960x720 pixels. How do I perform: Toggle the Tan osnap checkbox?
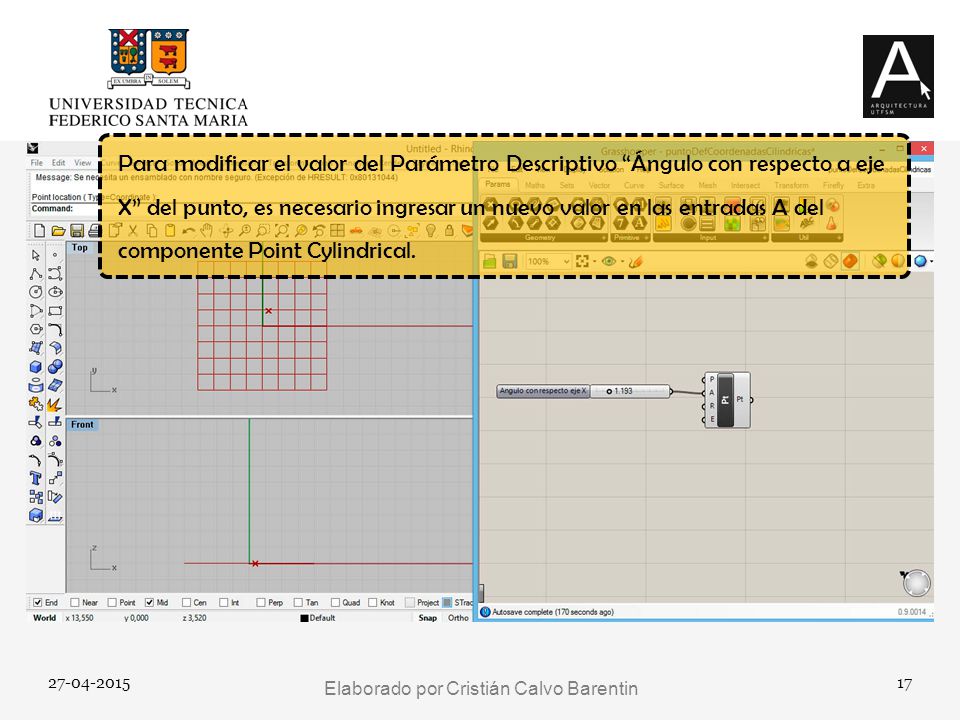click(298, 602)
